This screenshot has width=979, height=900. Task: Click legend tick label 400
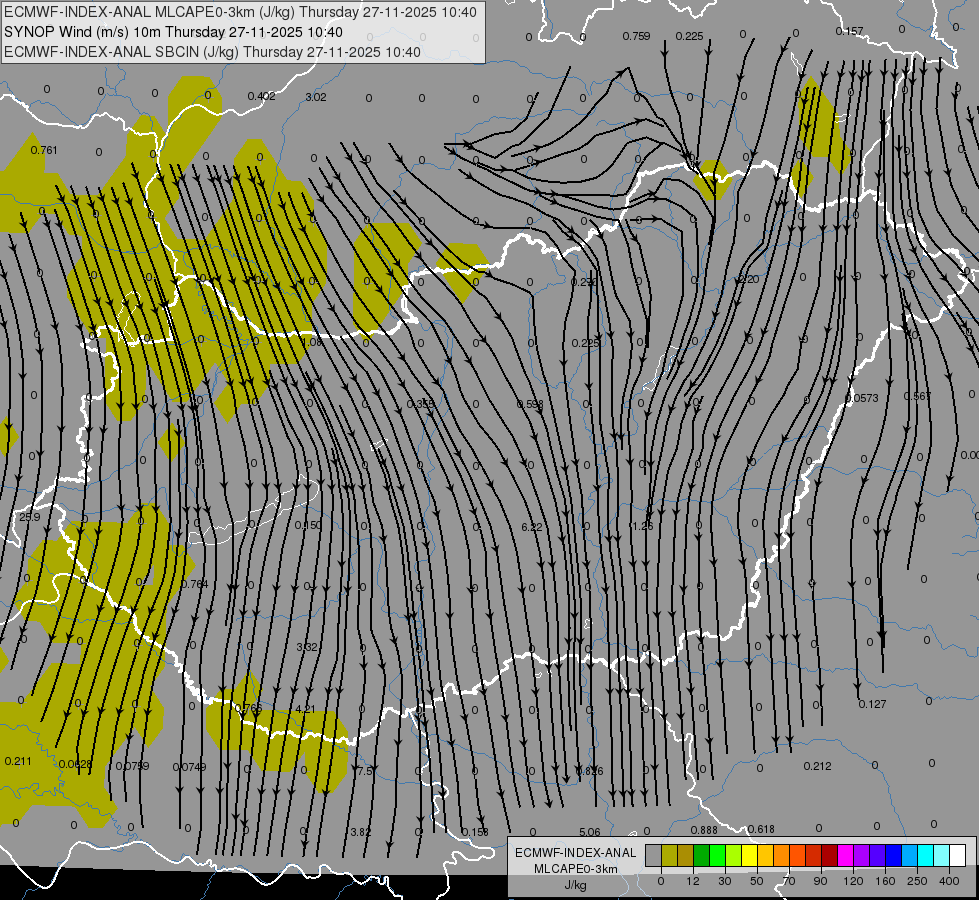(948, 881)
